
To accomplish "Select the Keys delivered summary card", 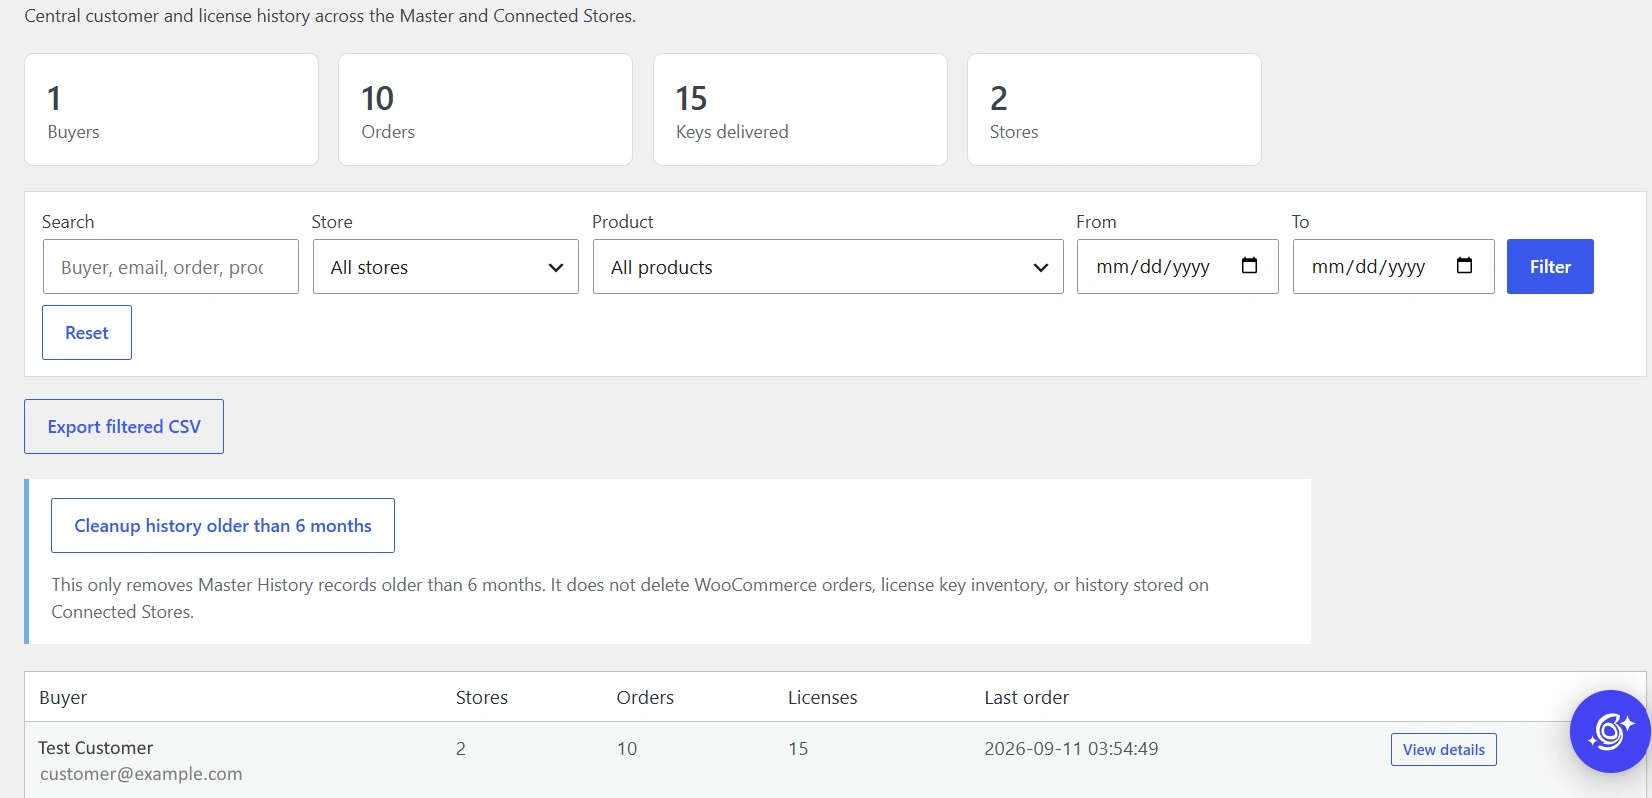I will click(800, 109).
